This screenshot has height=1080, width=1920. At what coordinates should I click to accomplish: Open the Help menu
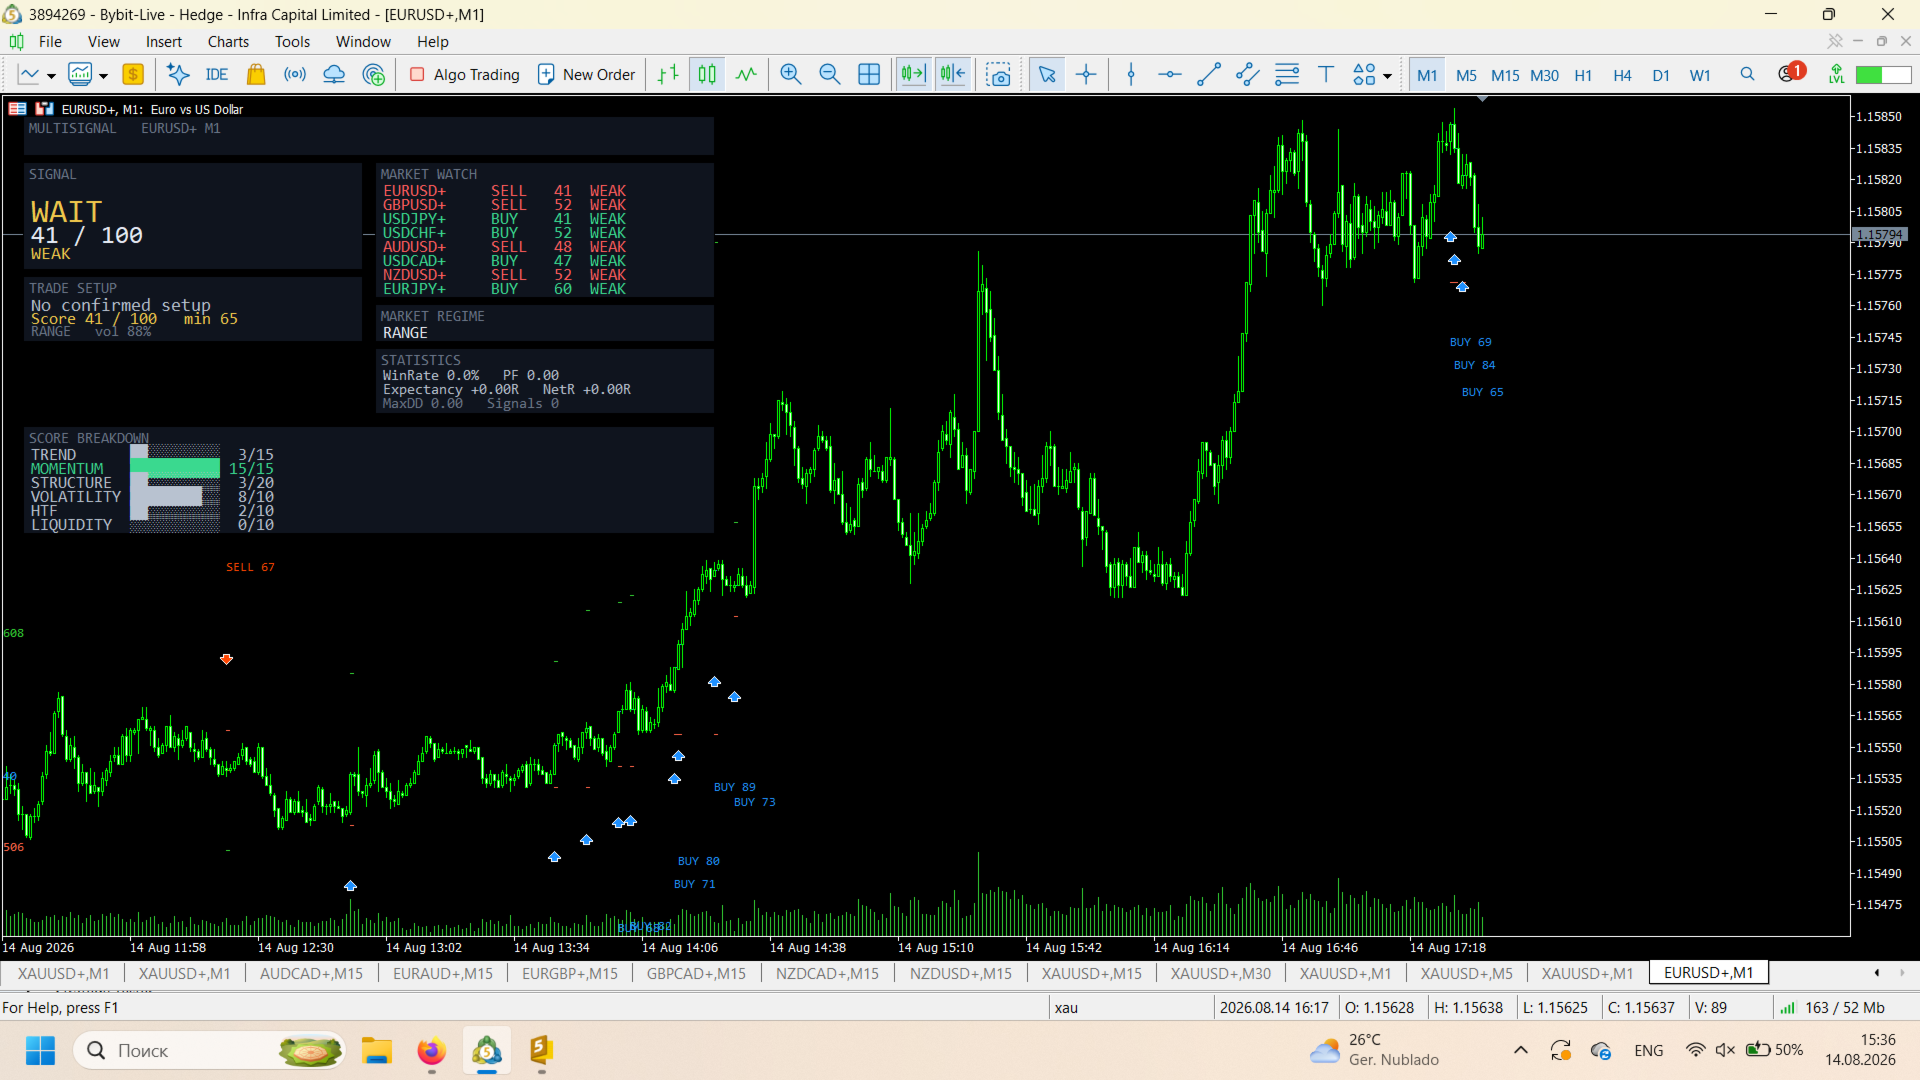tap(433, 41)
